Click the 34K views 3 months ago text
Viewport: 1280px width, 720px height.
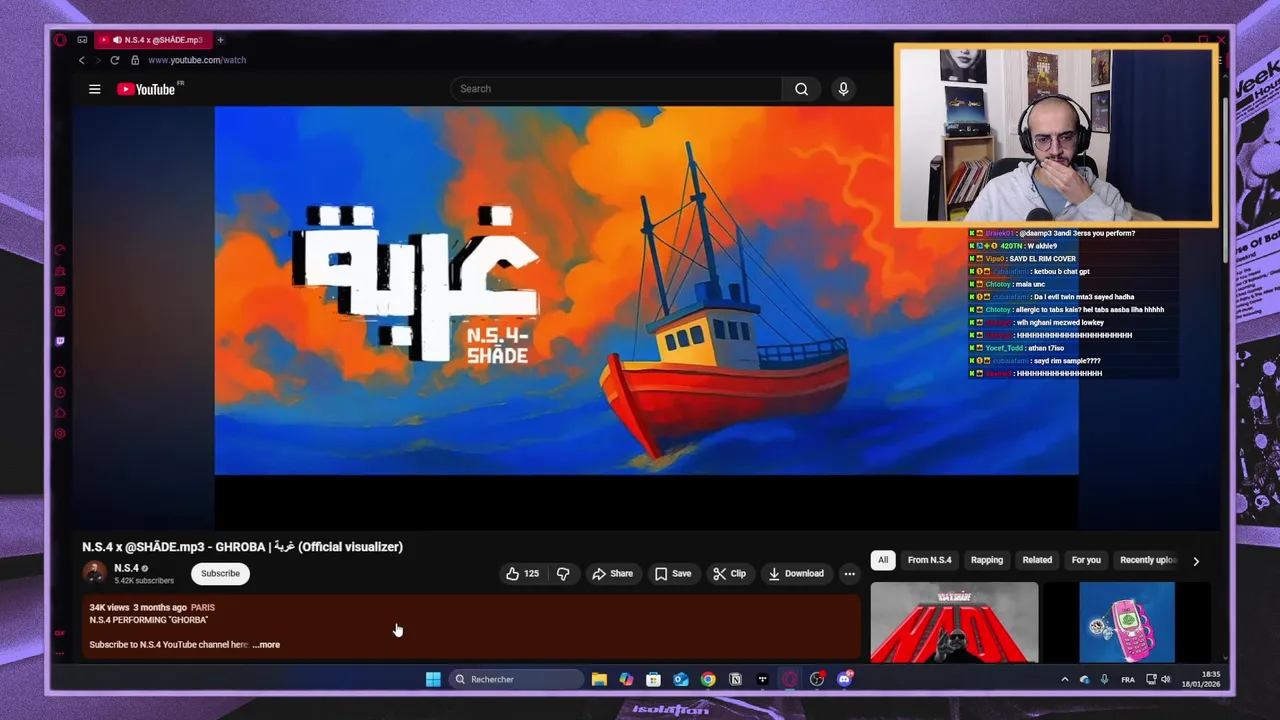[138, 607]
